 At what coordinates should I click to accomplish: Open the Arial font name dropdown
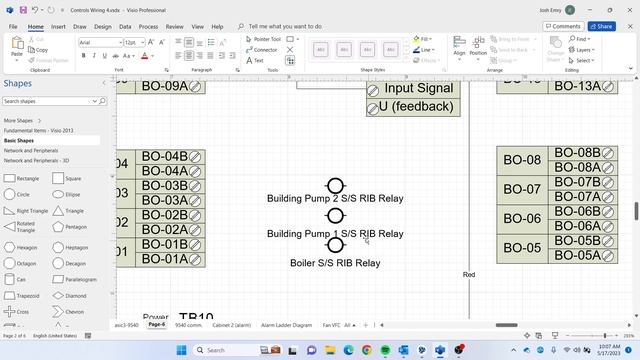(x=120, y=42)
